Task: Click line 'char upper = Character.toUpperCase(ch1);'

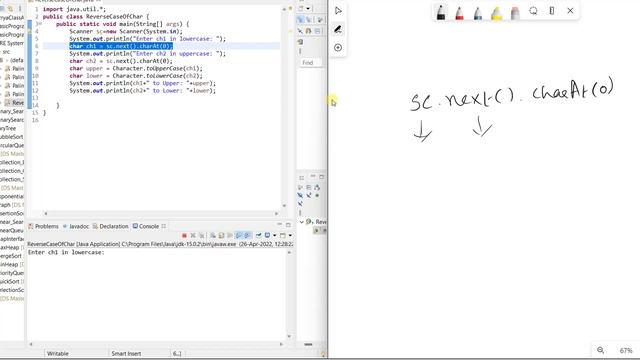Action: coord(136,68)
